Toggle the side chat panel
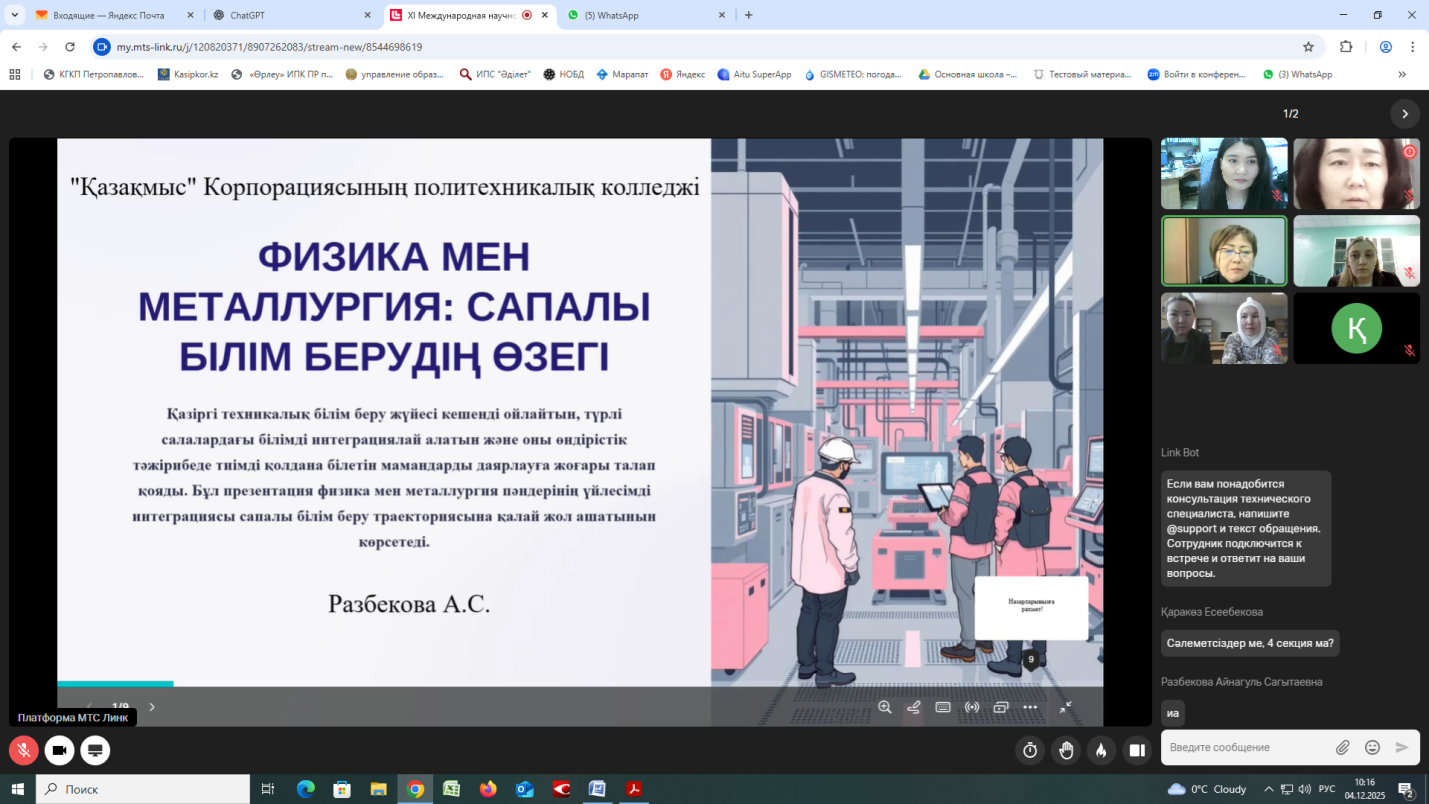Viewport: 1429px width, 804px height. pyautogui.click(x=1137, y=750)
